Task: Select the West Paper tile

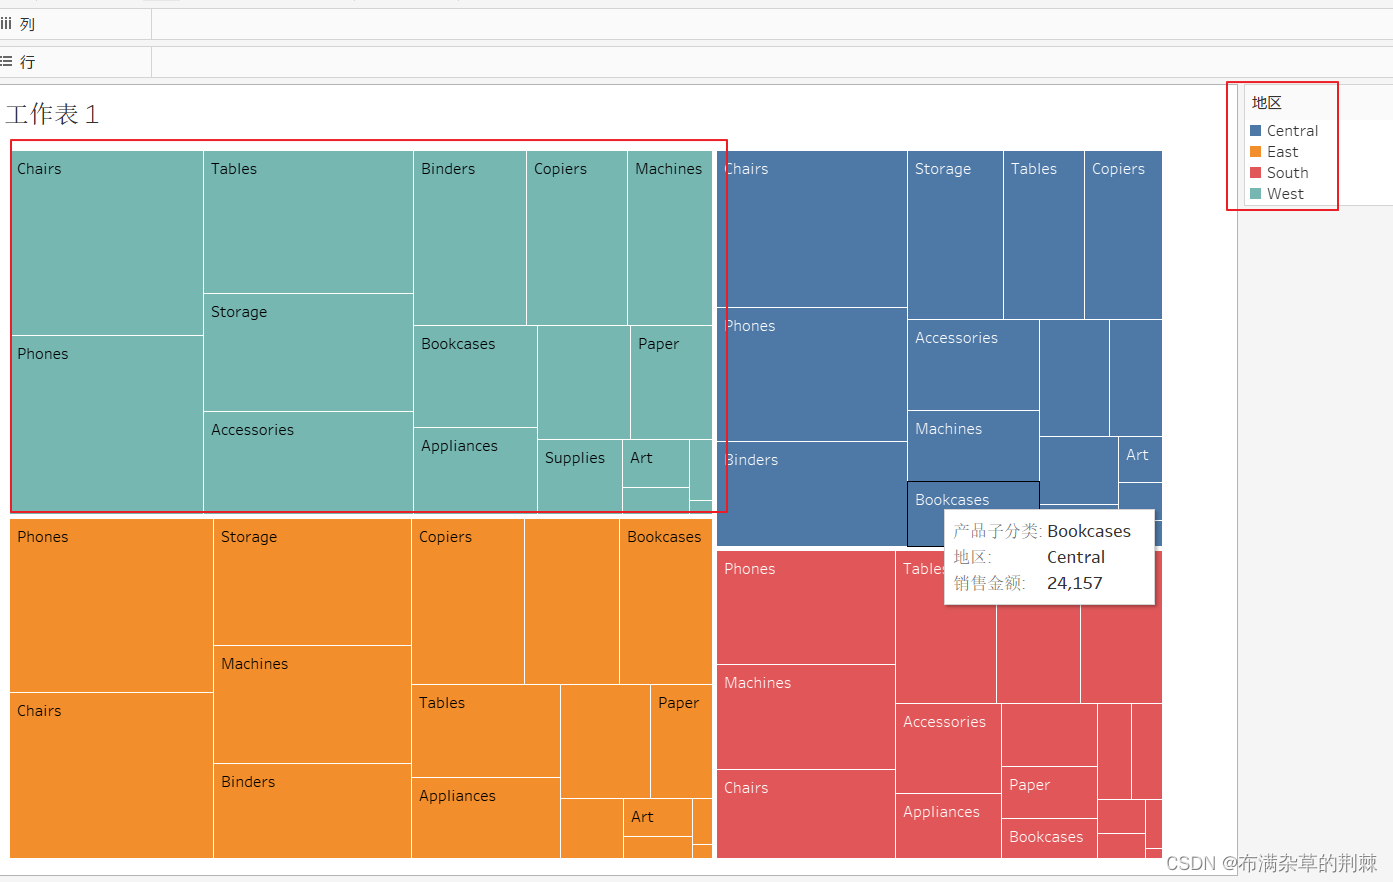Action: point(671,382)
